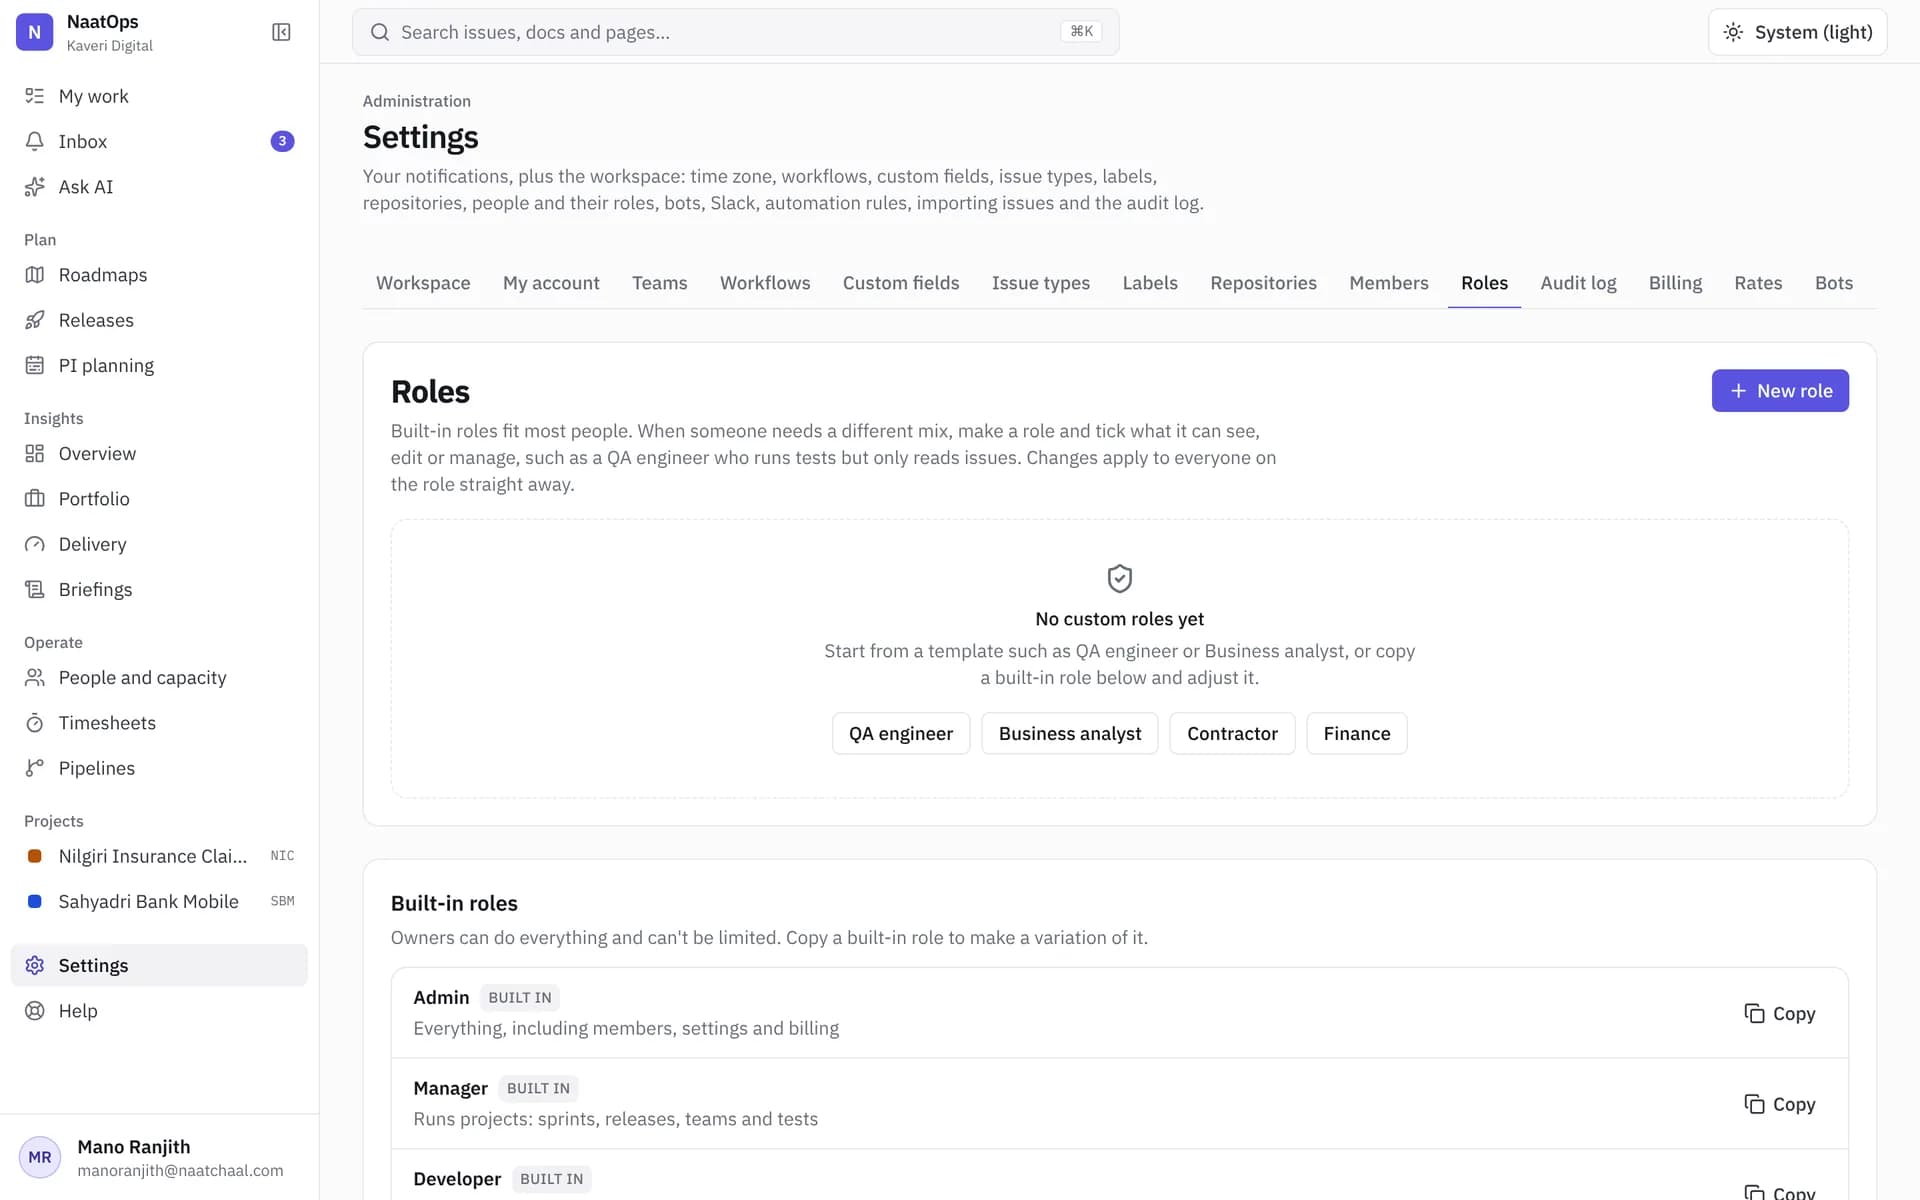This screenshot has height=1200, width=1920.
Task: Click the blue Sahyadri Bank Mobile color dot
Action: pos(35,901)
